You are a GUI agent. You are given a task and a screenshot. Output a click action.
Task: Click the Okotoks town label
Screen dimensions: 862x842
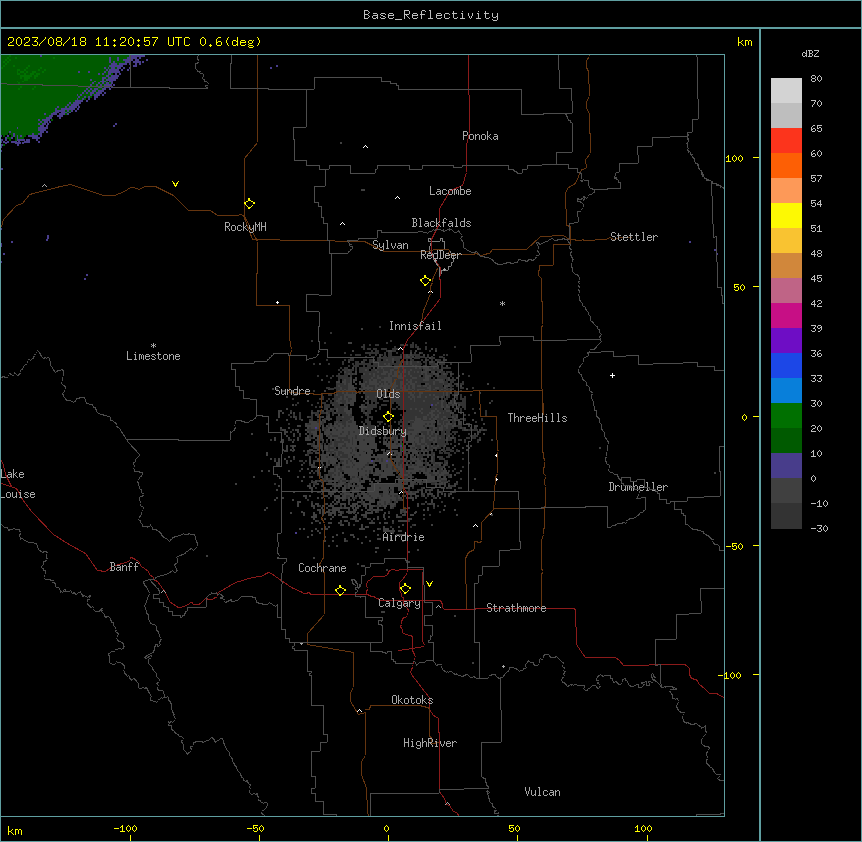coord(412,700)
